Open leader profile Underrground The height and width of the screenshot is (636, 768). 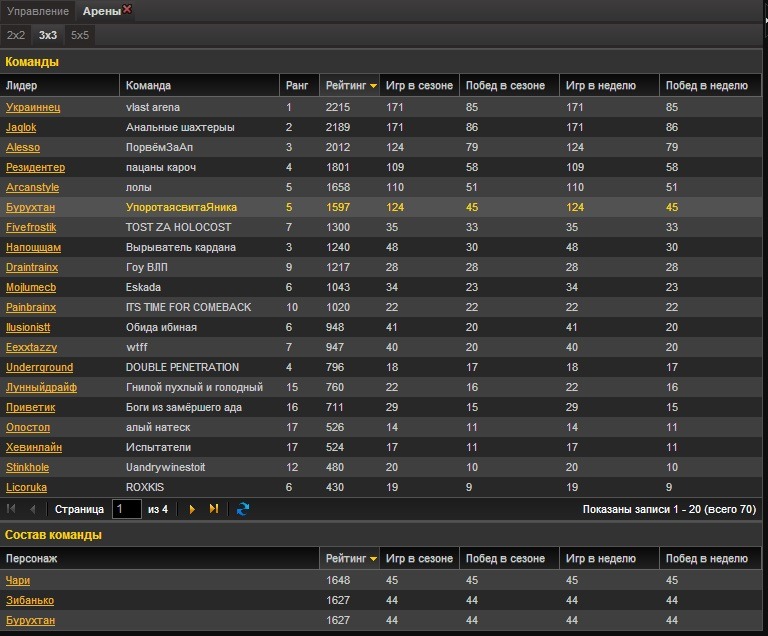39,367
